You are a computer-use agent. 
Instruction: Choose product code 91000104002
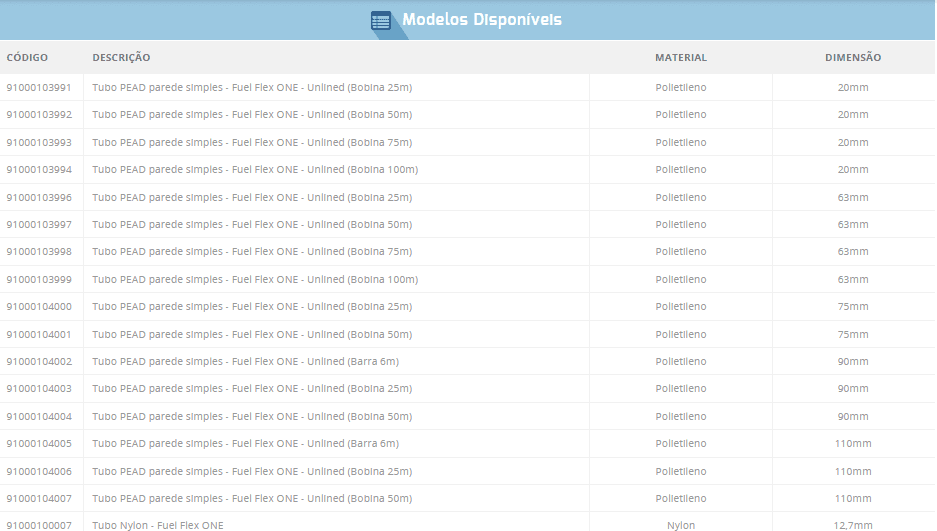[x=39, y=362]
